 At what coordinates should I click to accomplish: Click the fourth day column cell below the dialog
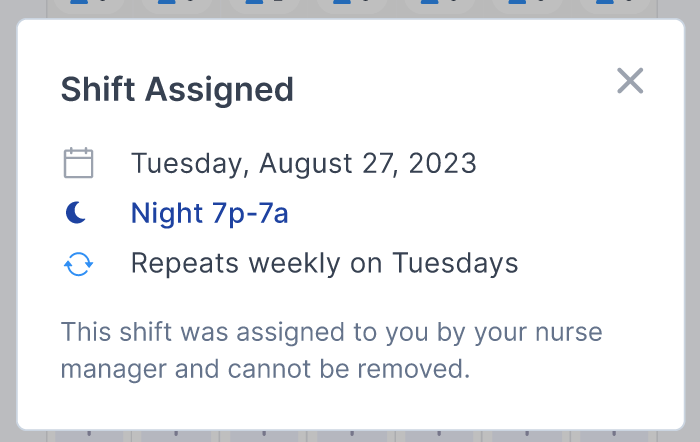click(352, 436)
